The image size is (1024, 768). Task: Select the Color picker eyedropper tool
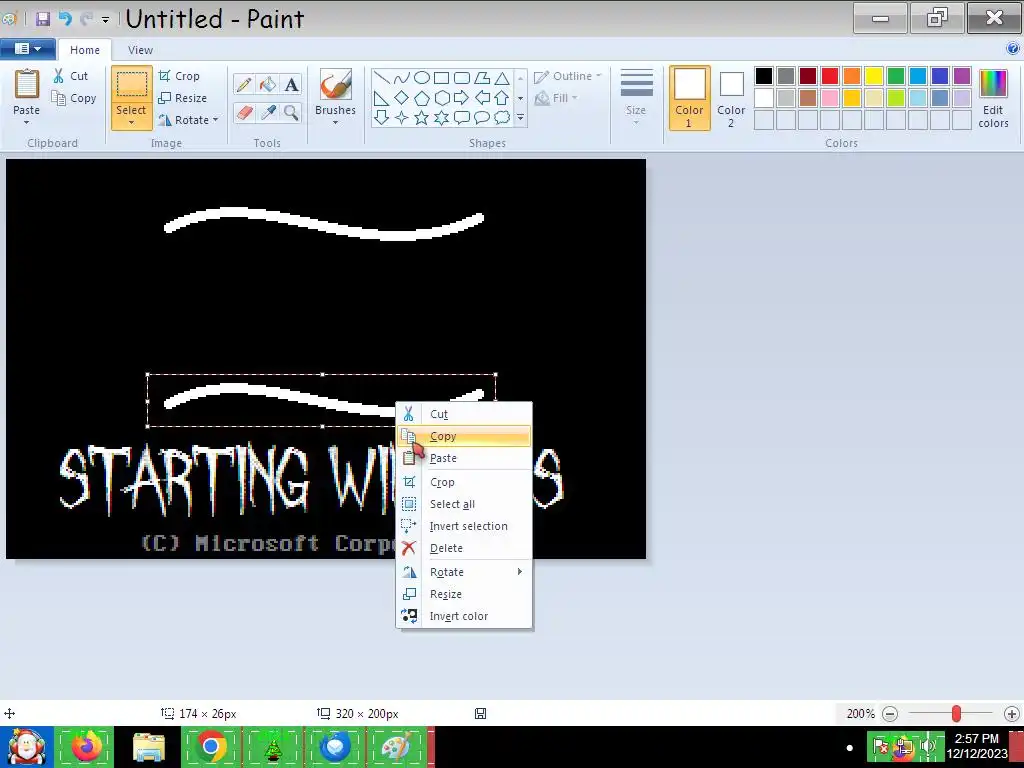(268, 112)
